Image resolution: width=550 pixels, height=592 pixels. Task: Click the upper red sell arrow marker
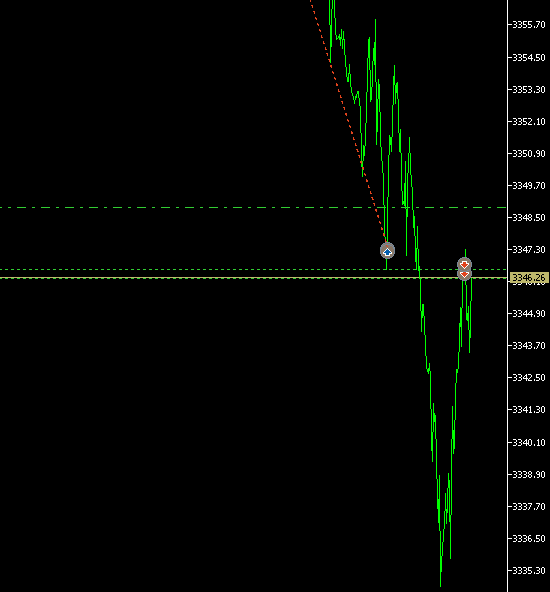pyautogui.click(x=464, y=264)
